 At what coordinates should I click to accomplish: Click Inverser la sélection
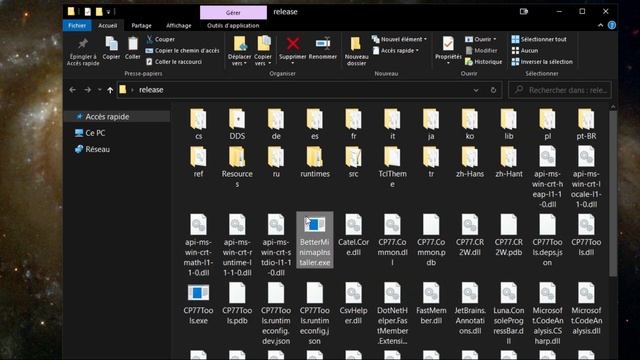pyautogui.click(x=542, y=62)
